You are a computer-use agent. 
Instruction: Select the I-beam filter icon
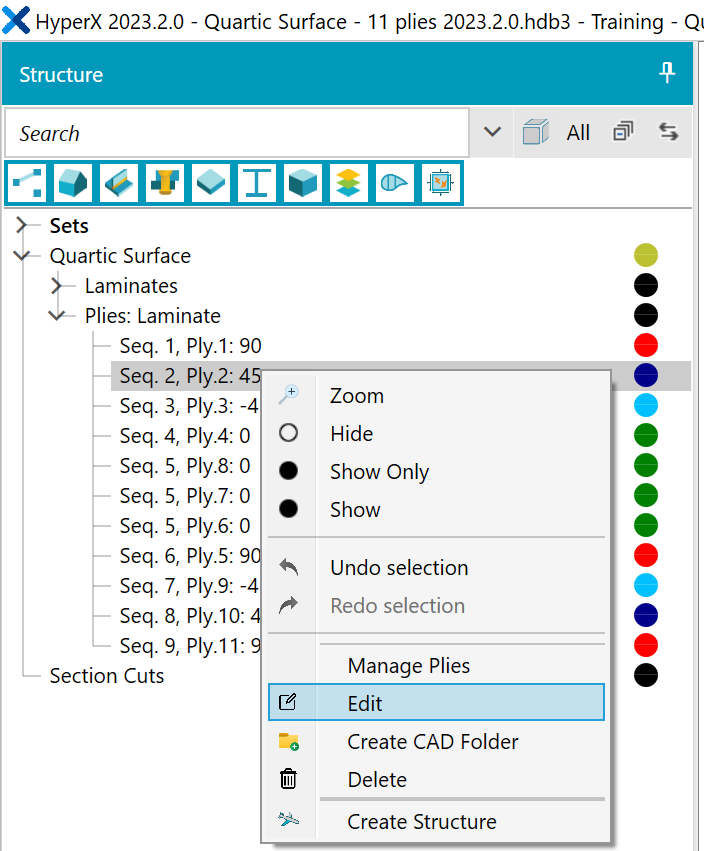257,182
